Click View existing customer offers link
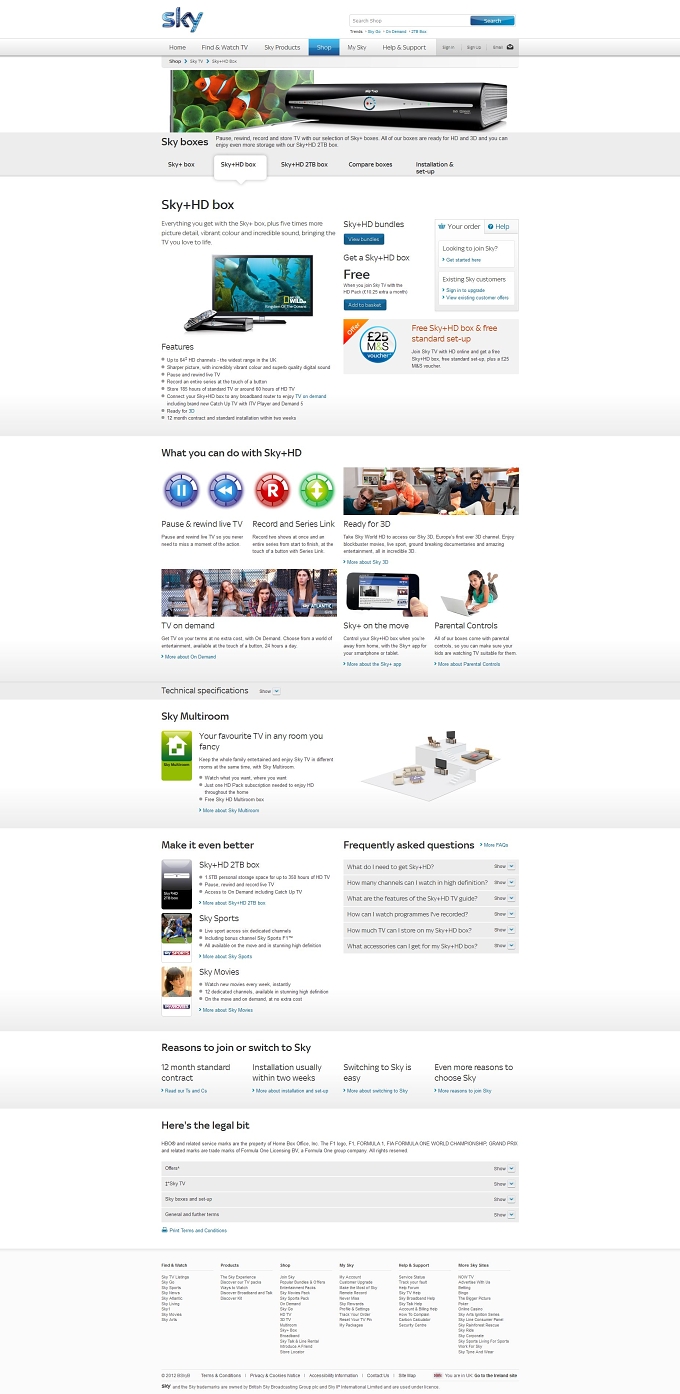Viewport: 680px width, 1394px height. pyautogui.click(x=476, y=298)
